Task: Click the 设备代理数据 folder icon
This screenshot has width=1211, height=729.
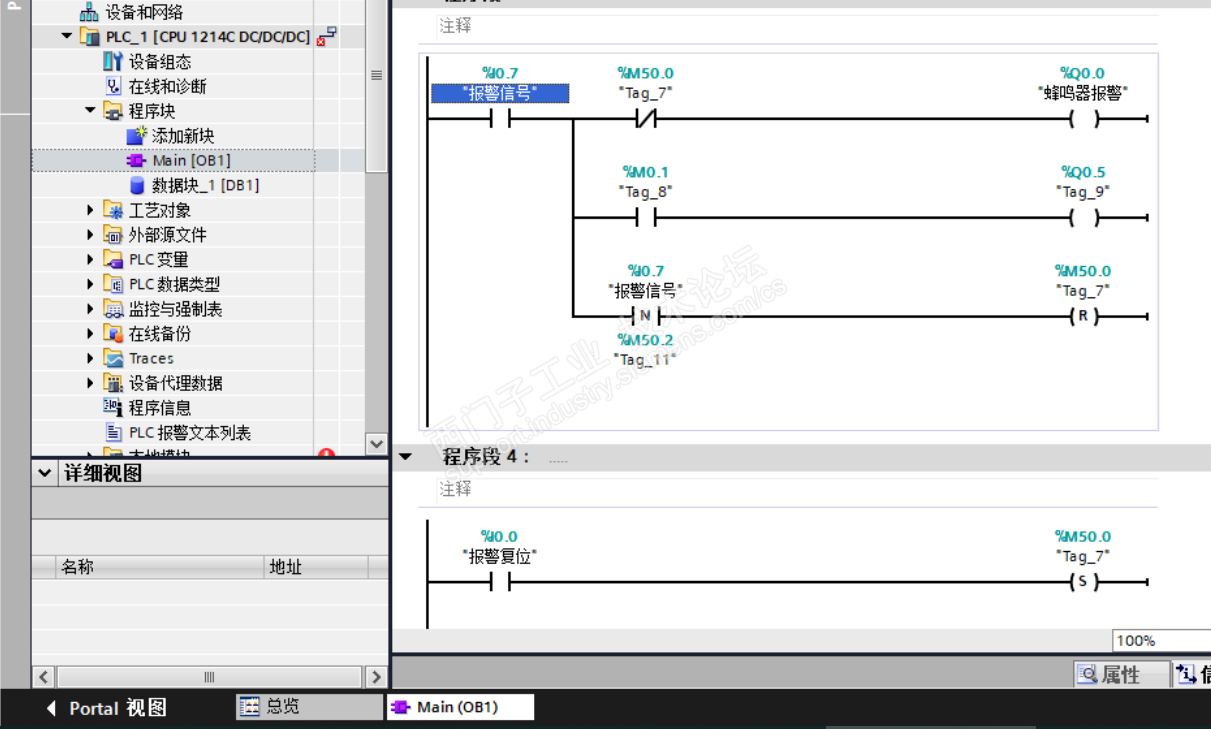Action: (x=114, y=383)
